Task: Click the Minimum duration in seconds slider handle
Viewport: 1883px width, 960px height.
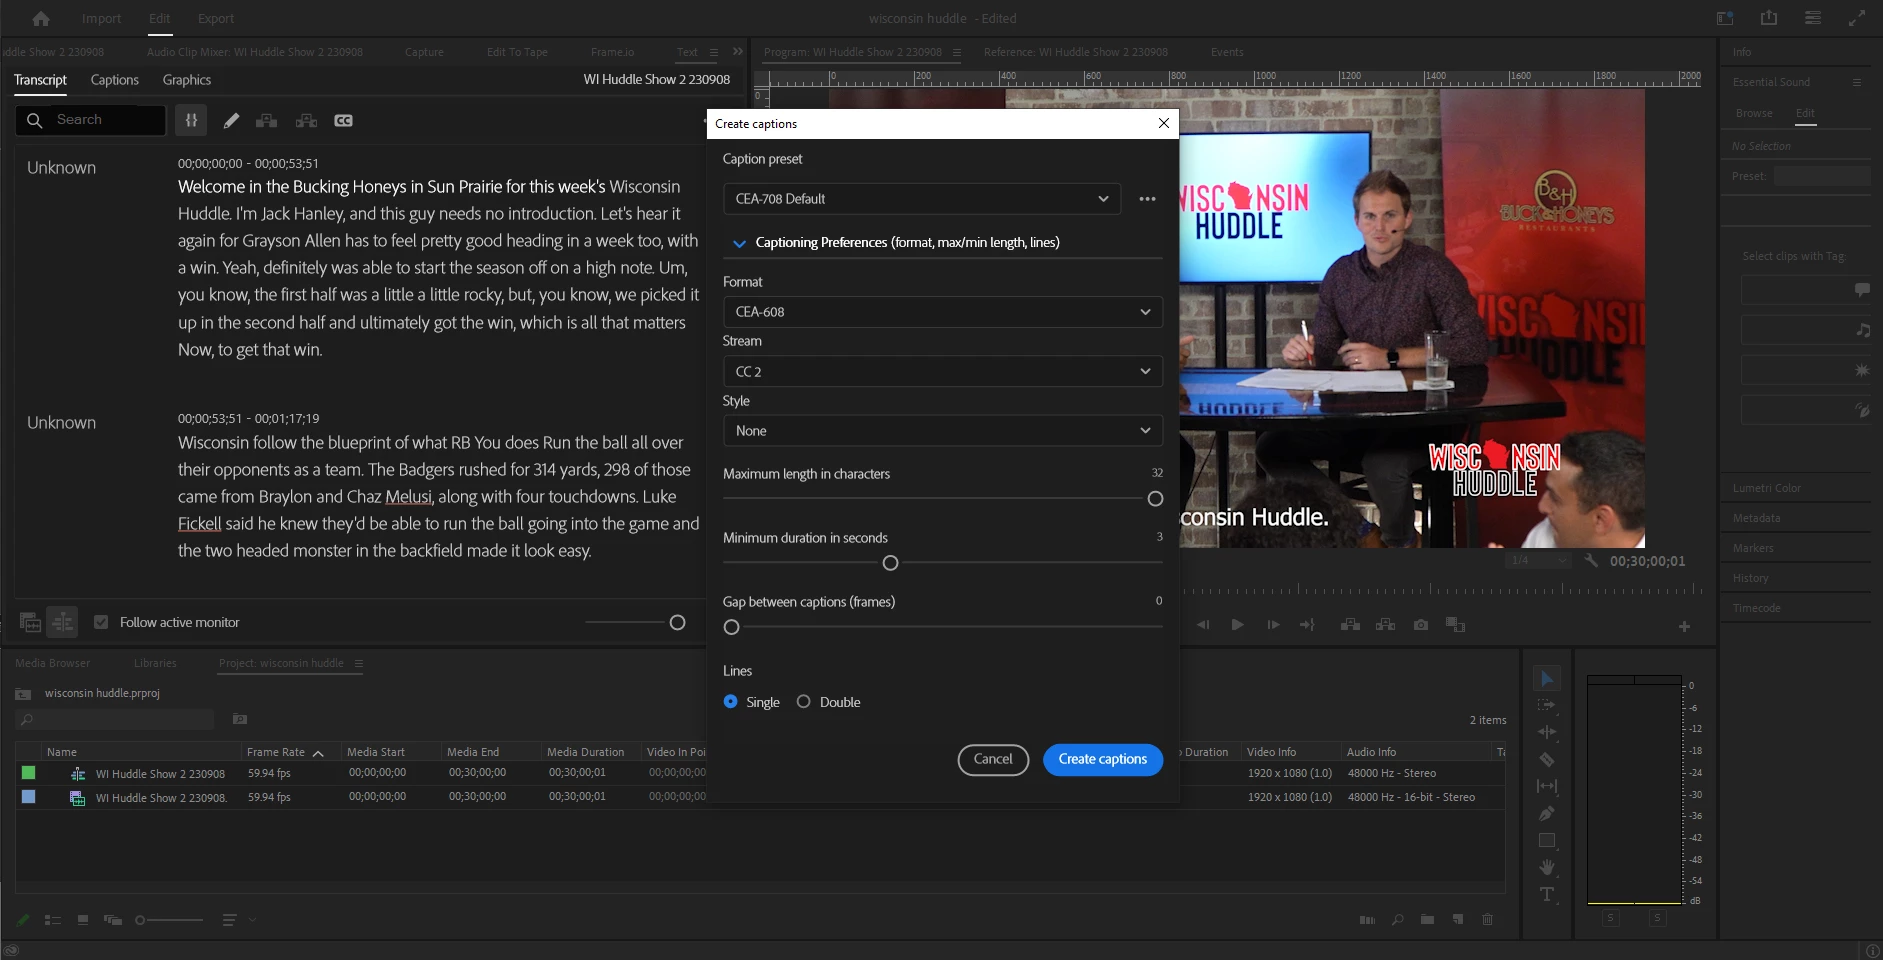Action: [890, 563]
